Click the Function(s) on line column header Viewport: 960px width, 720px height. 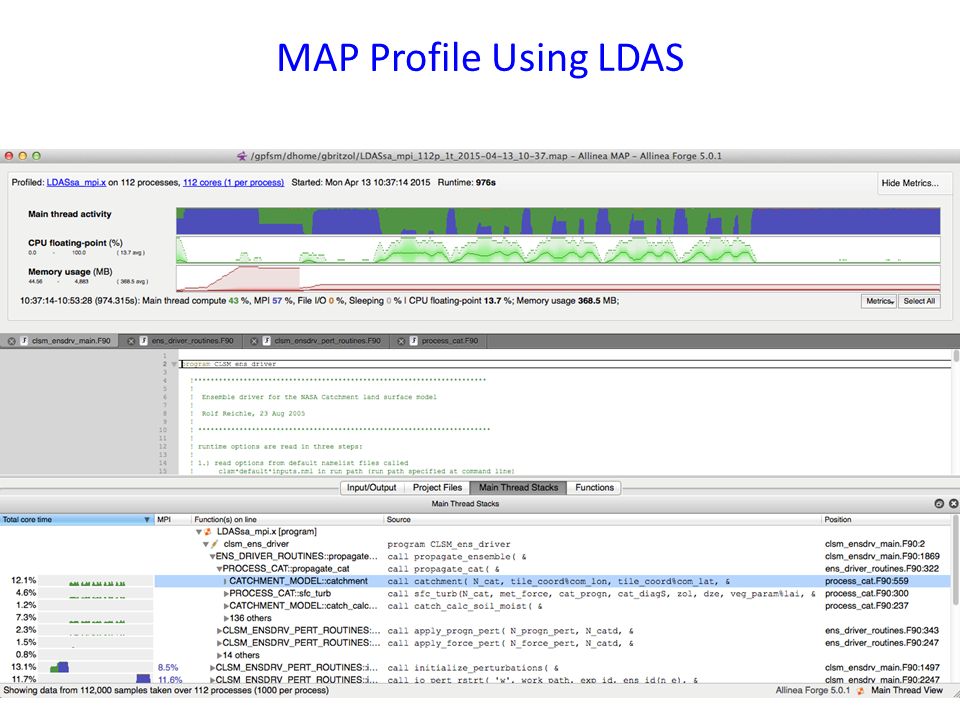287,520
